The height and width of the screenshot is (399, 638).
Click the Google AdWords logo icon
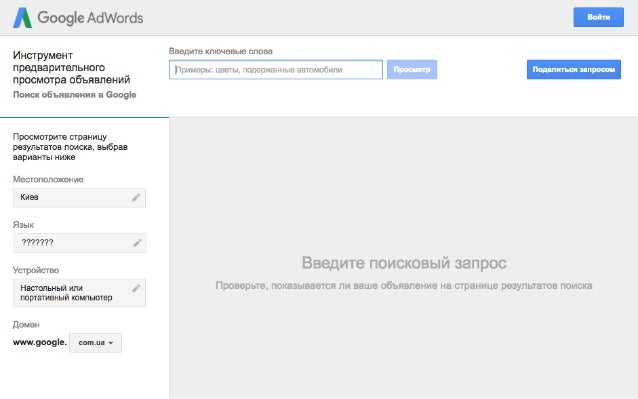22,18
